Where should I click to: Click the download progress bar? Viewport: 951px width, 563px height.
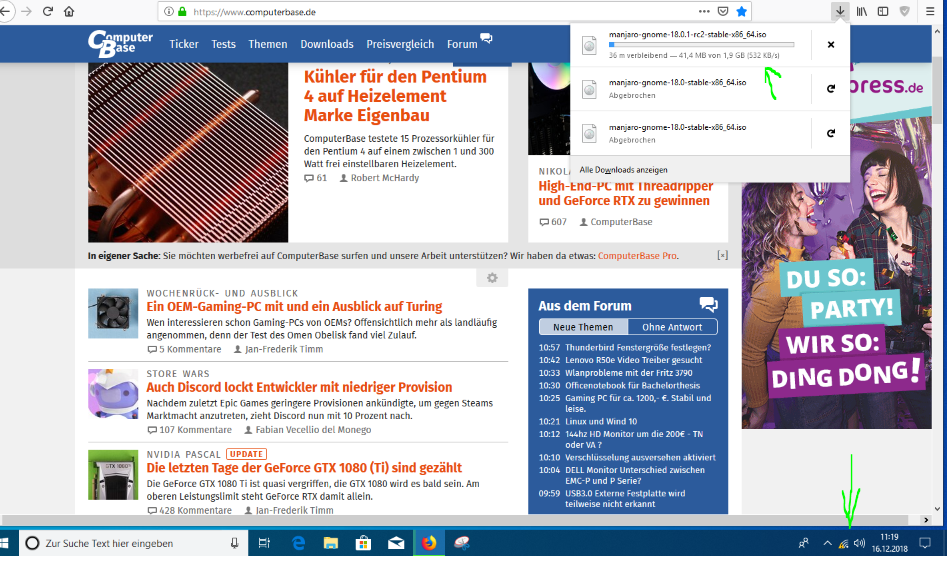[701, 45]
